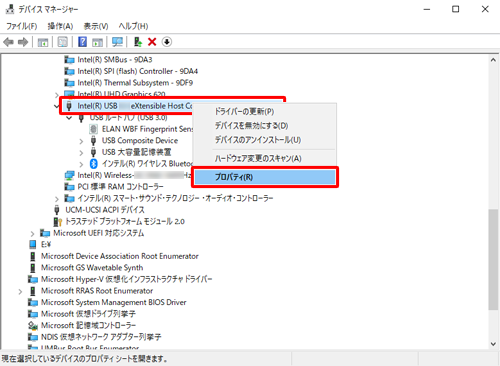Click the Forward arrow toolbar icon
Viewport: 500px width, 366px height.
[23, 42]
